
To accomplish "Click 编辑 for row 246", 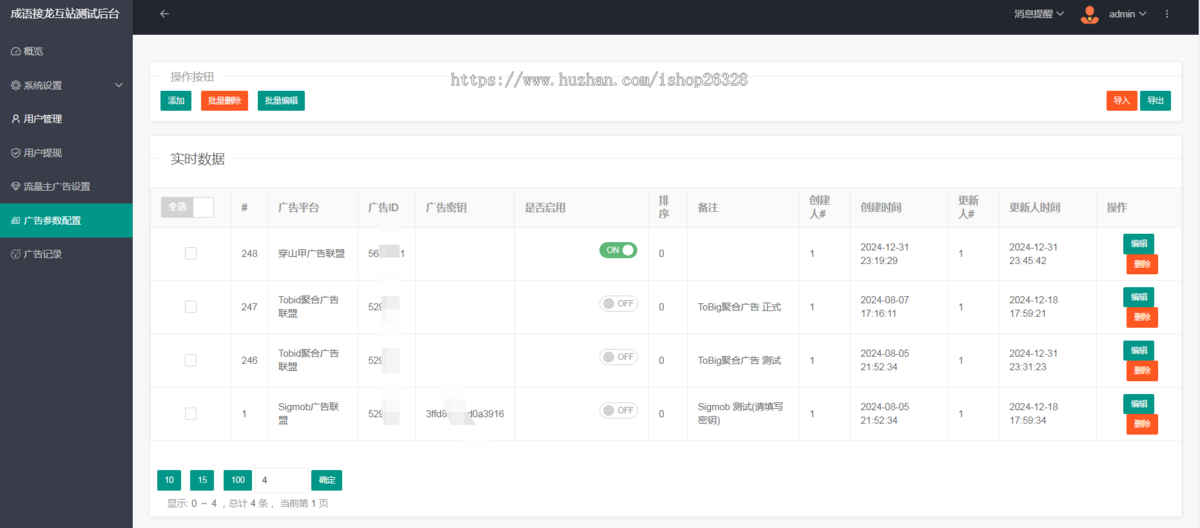I will (1138, 350).
